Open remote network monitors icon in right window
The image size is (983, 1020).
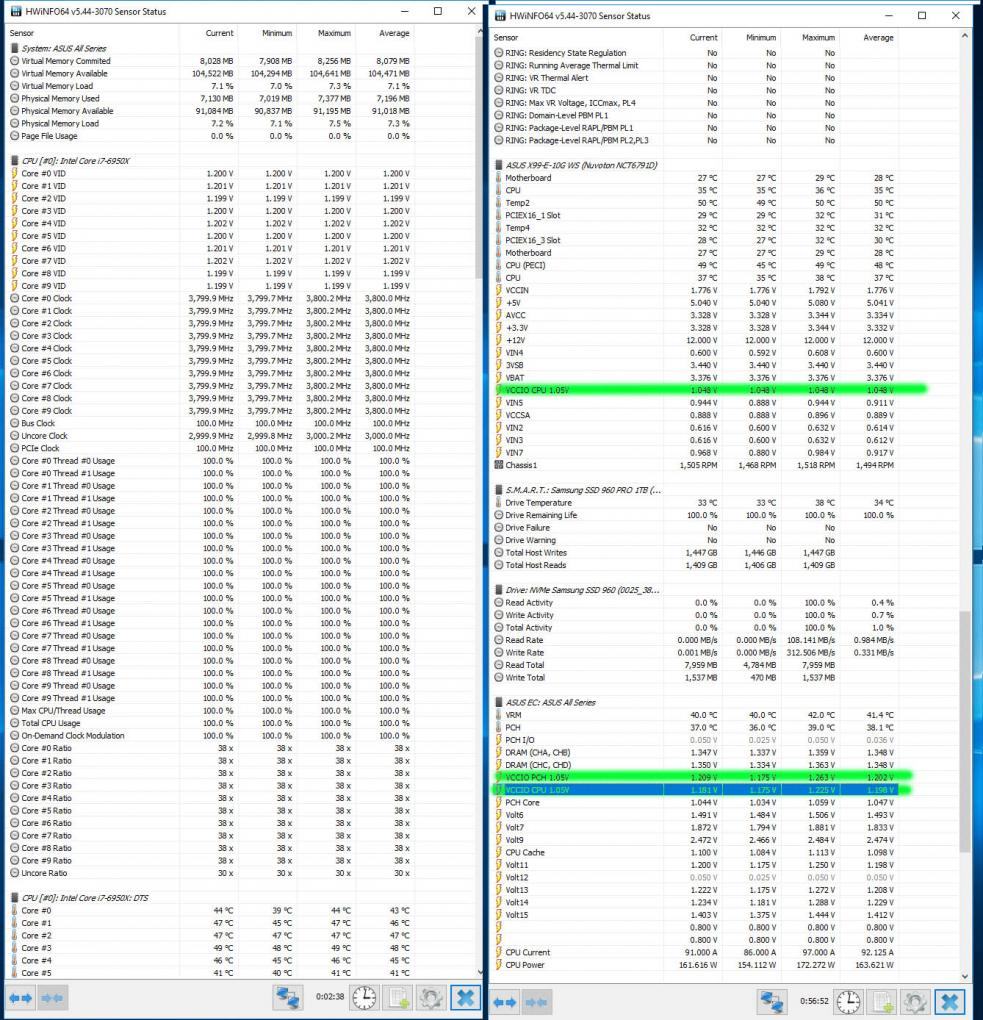coord(772,1002)
